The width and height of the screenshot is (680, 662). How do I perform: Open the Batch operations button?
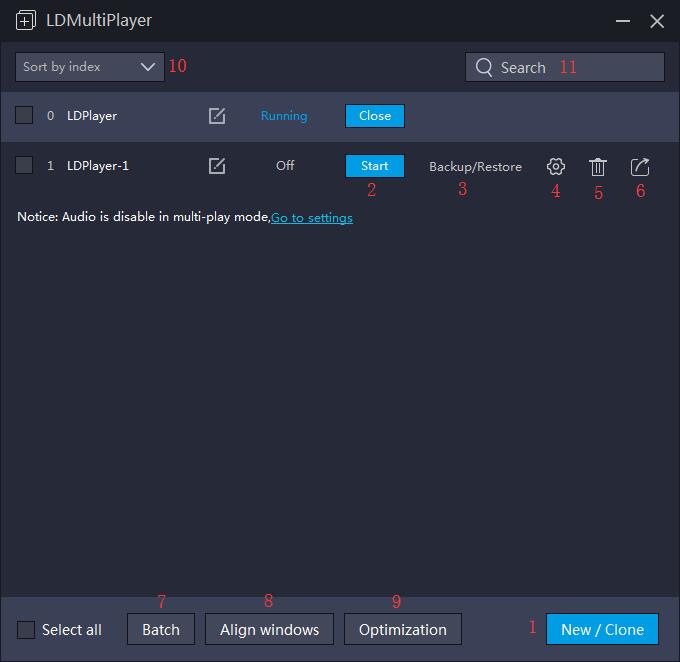pyautogui.click(x=161, y=629)
